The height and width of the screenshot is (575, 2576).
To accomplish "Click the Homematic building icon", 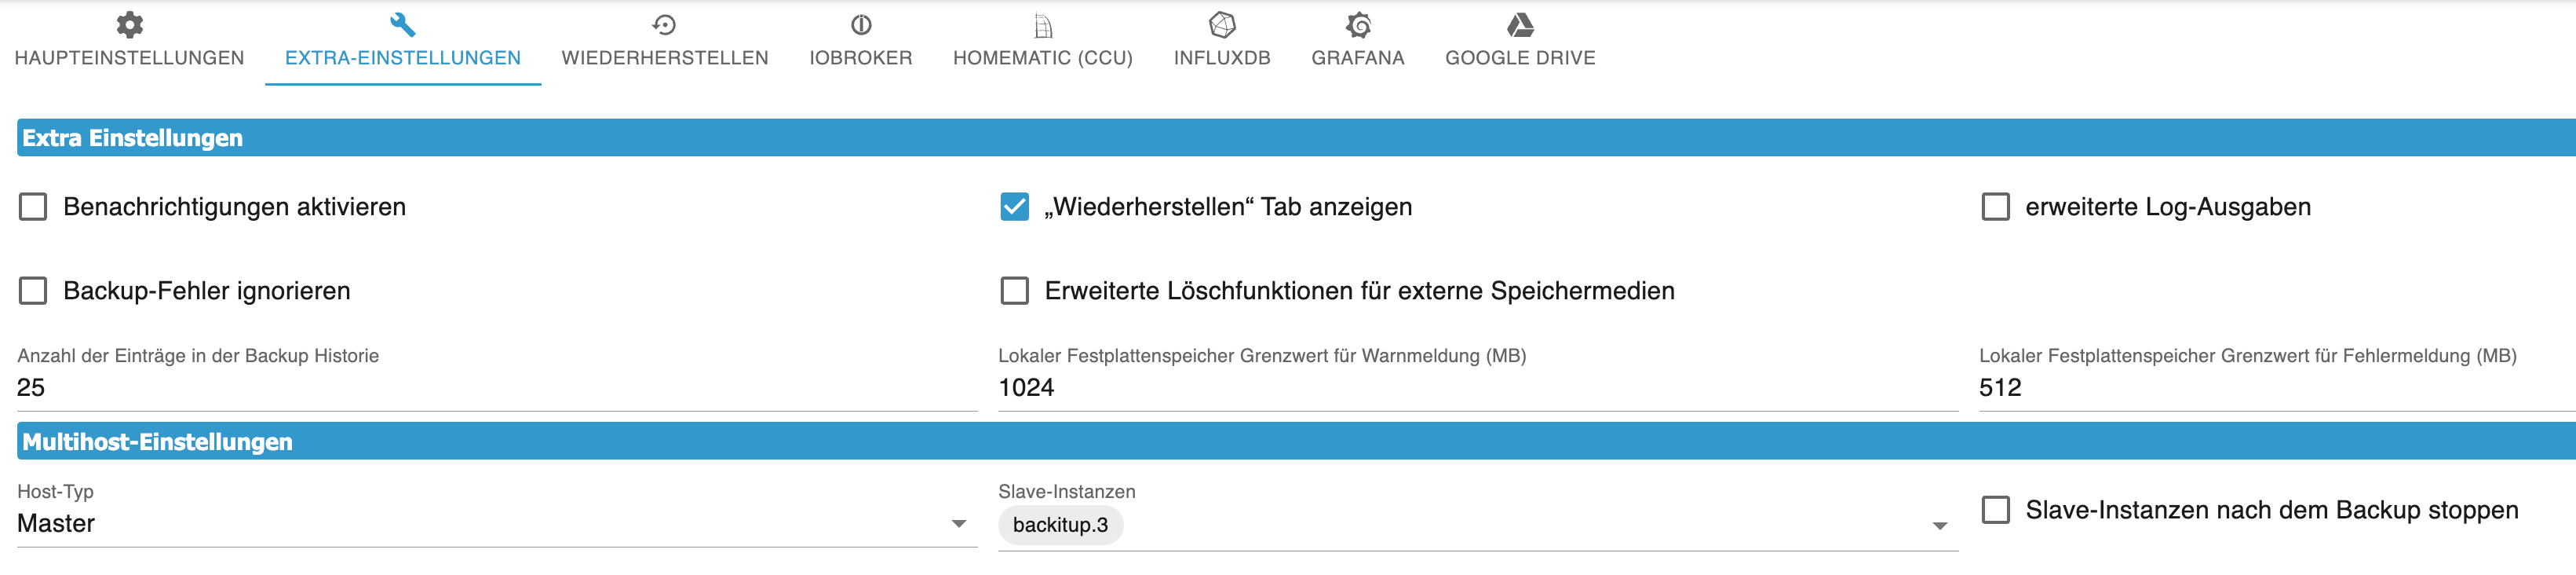I will click(1042, 24).
